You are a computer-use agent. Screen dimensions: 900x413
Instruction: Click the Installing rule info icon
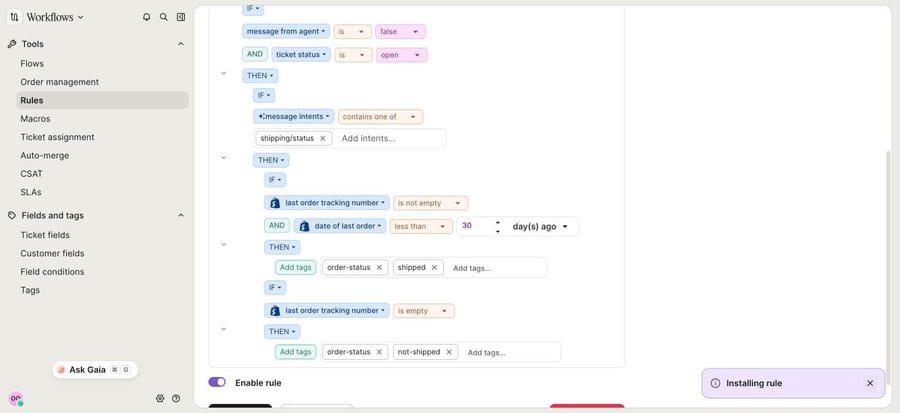[x=715, y=383]
